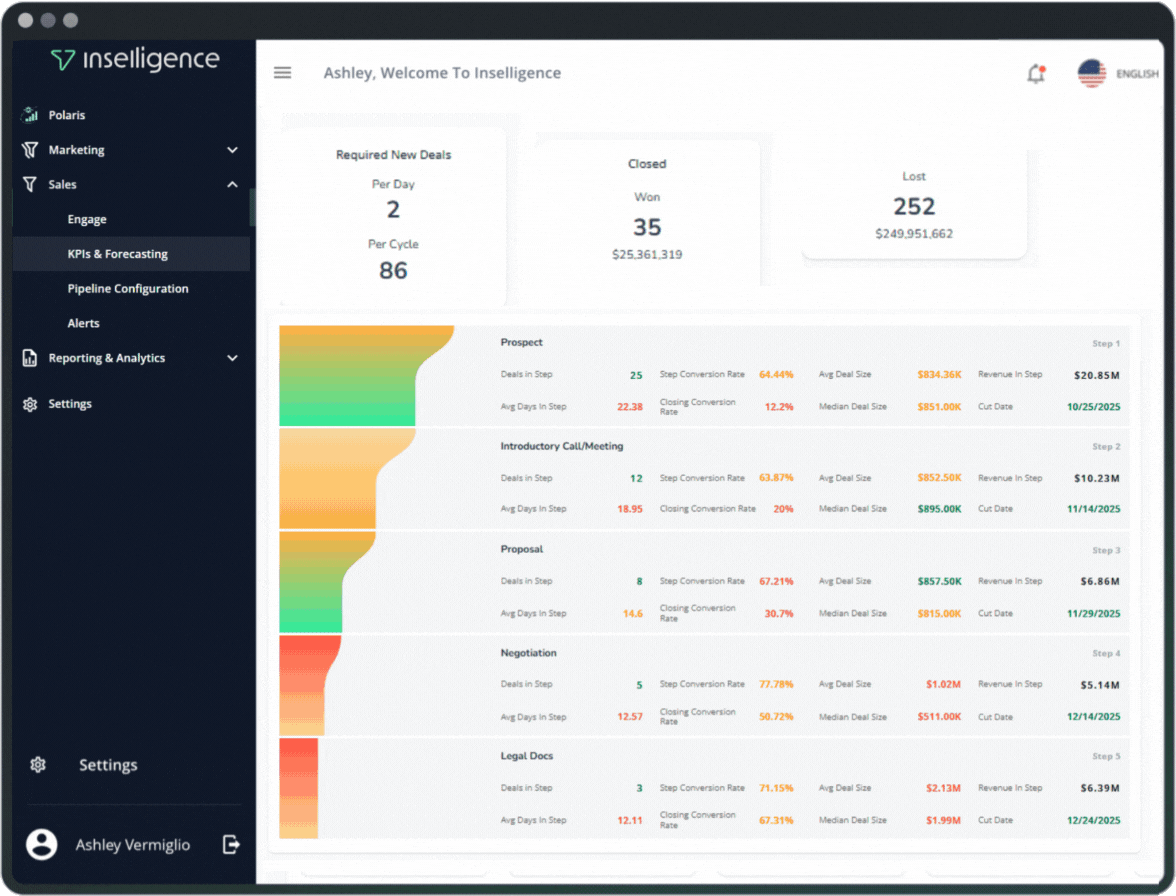Click the $2.13M average deal size
This screenshot has width=1176, height=896.
pyautogui.click(x=943, y=788)
